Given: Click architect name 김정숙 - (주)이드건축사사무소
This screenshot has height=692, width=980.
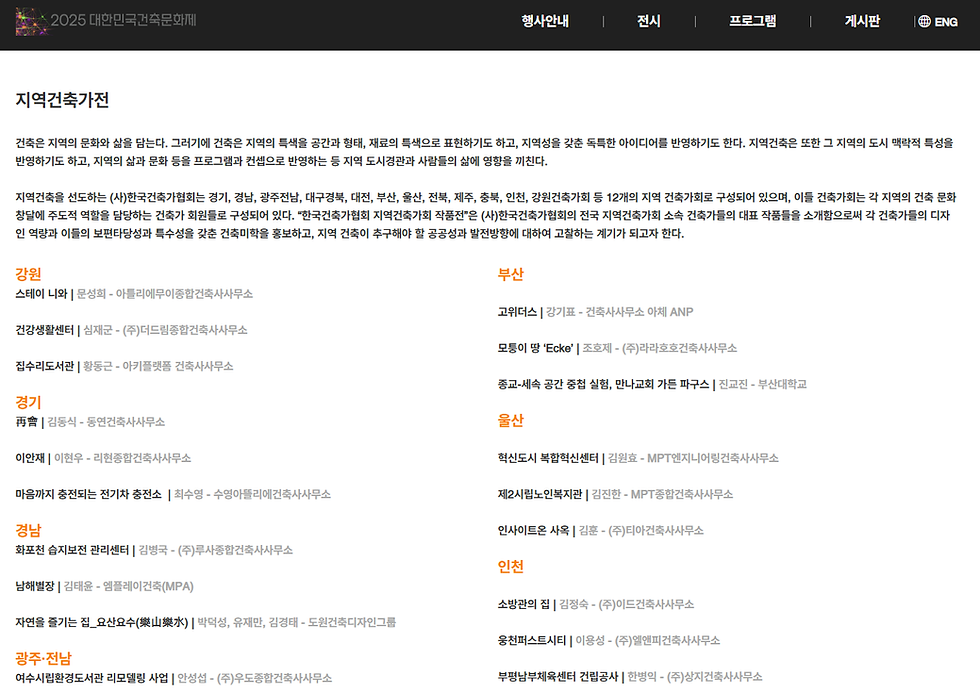Looking at the screenshot, I should [626, 604].
